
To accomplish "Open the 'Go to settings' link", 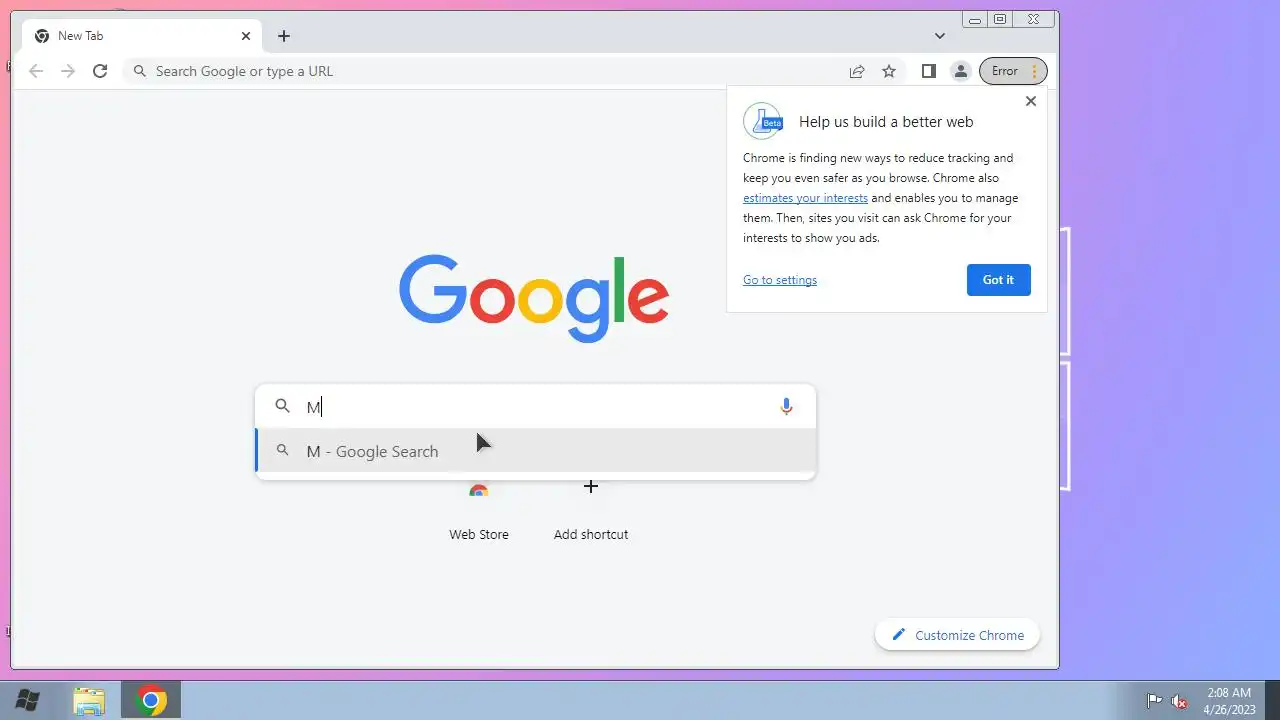I will pos(780,280).
